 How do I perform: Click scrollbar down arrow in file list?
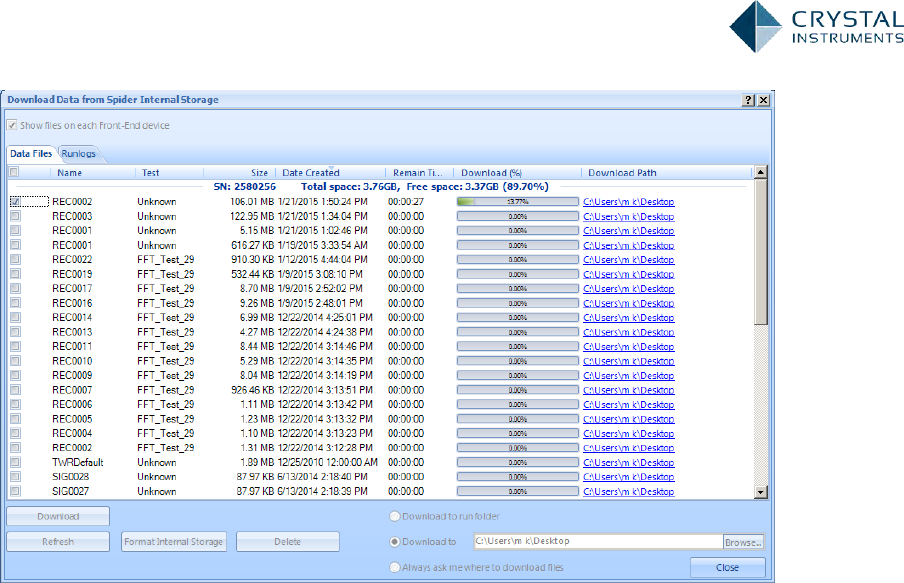pyautogui.click(x=760, y=492)
